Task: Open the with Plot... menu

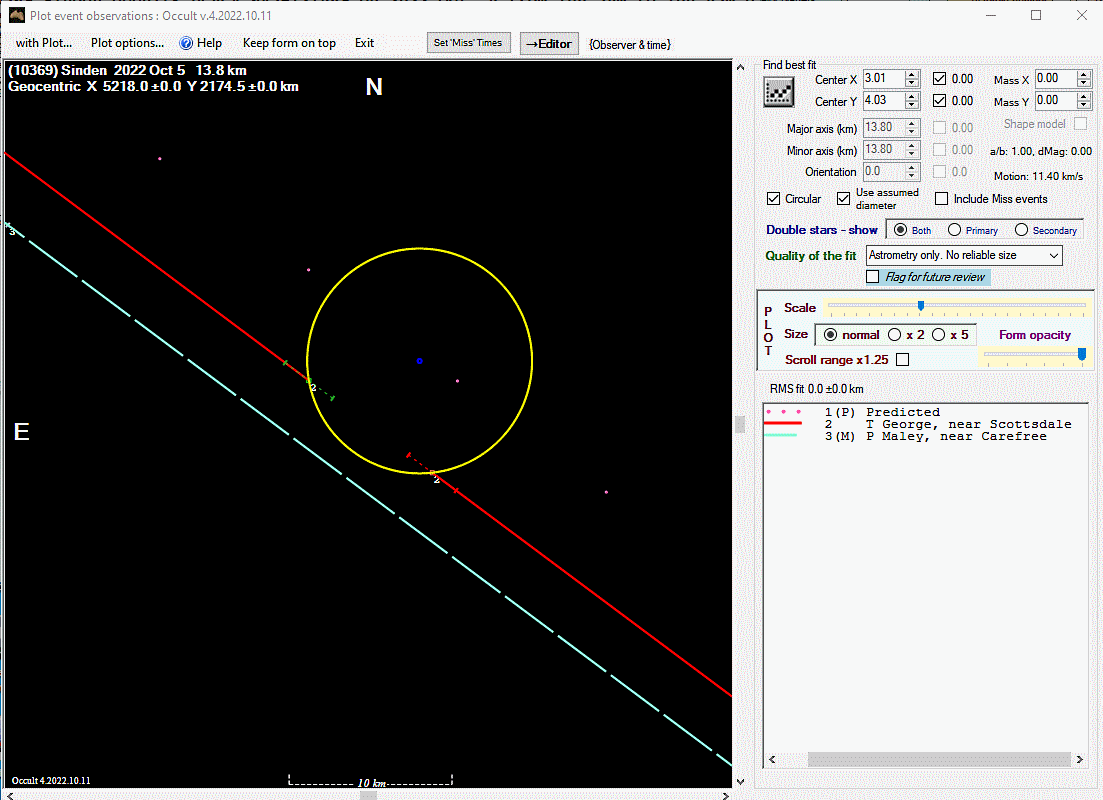Action: click(44, 43)
